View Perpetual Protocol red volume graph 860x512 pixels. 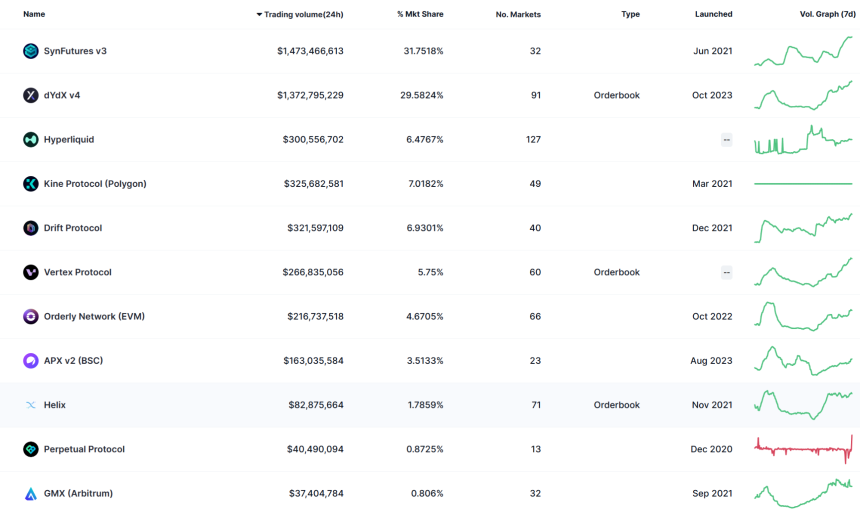click(x=803, y=450)
